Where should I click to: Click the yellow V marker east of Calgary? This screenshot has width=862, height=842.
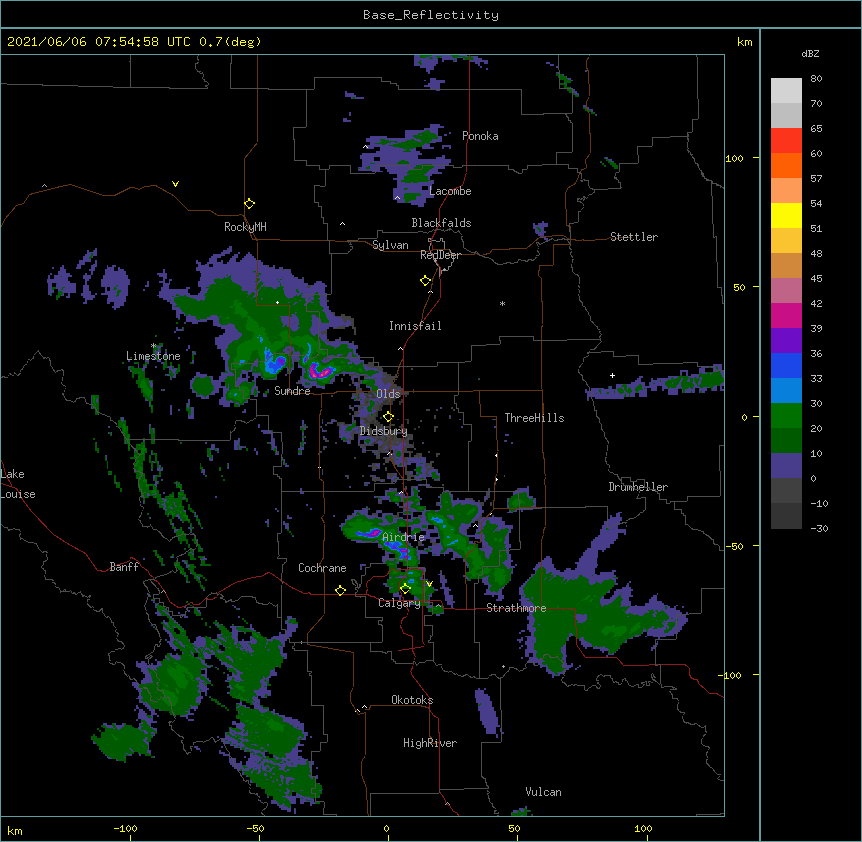(429, 583)
